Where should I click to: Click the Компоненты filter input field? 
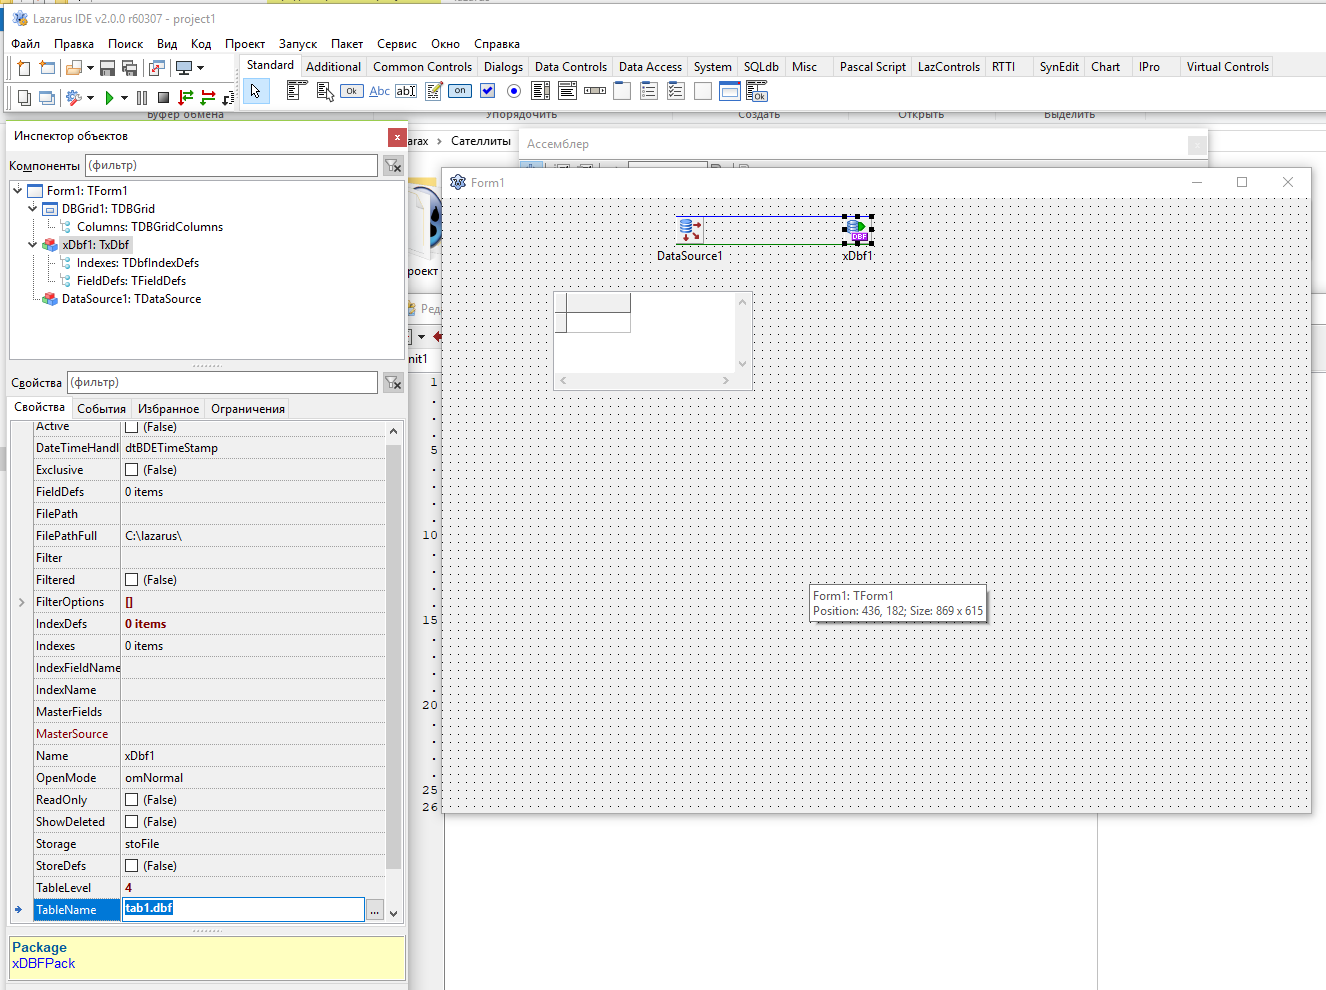pos(232,166)
